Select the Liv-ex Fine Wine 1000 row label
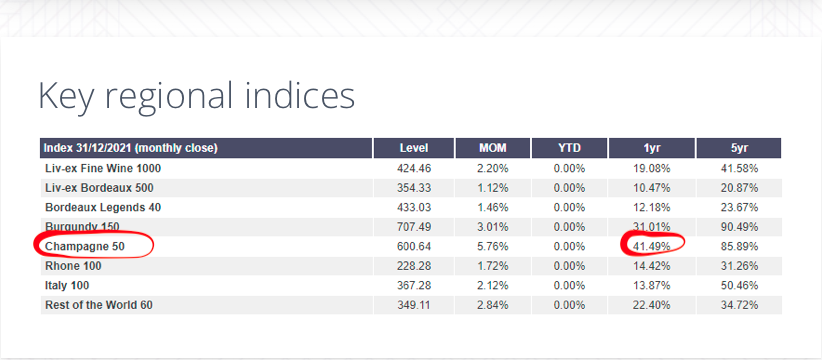Image resolution: width=822 pixels, height=360 pixels. [103, 169]
